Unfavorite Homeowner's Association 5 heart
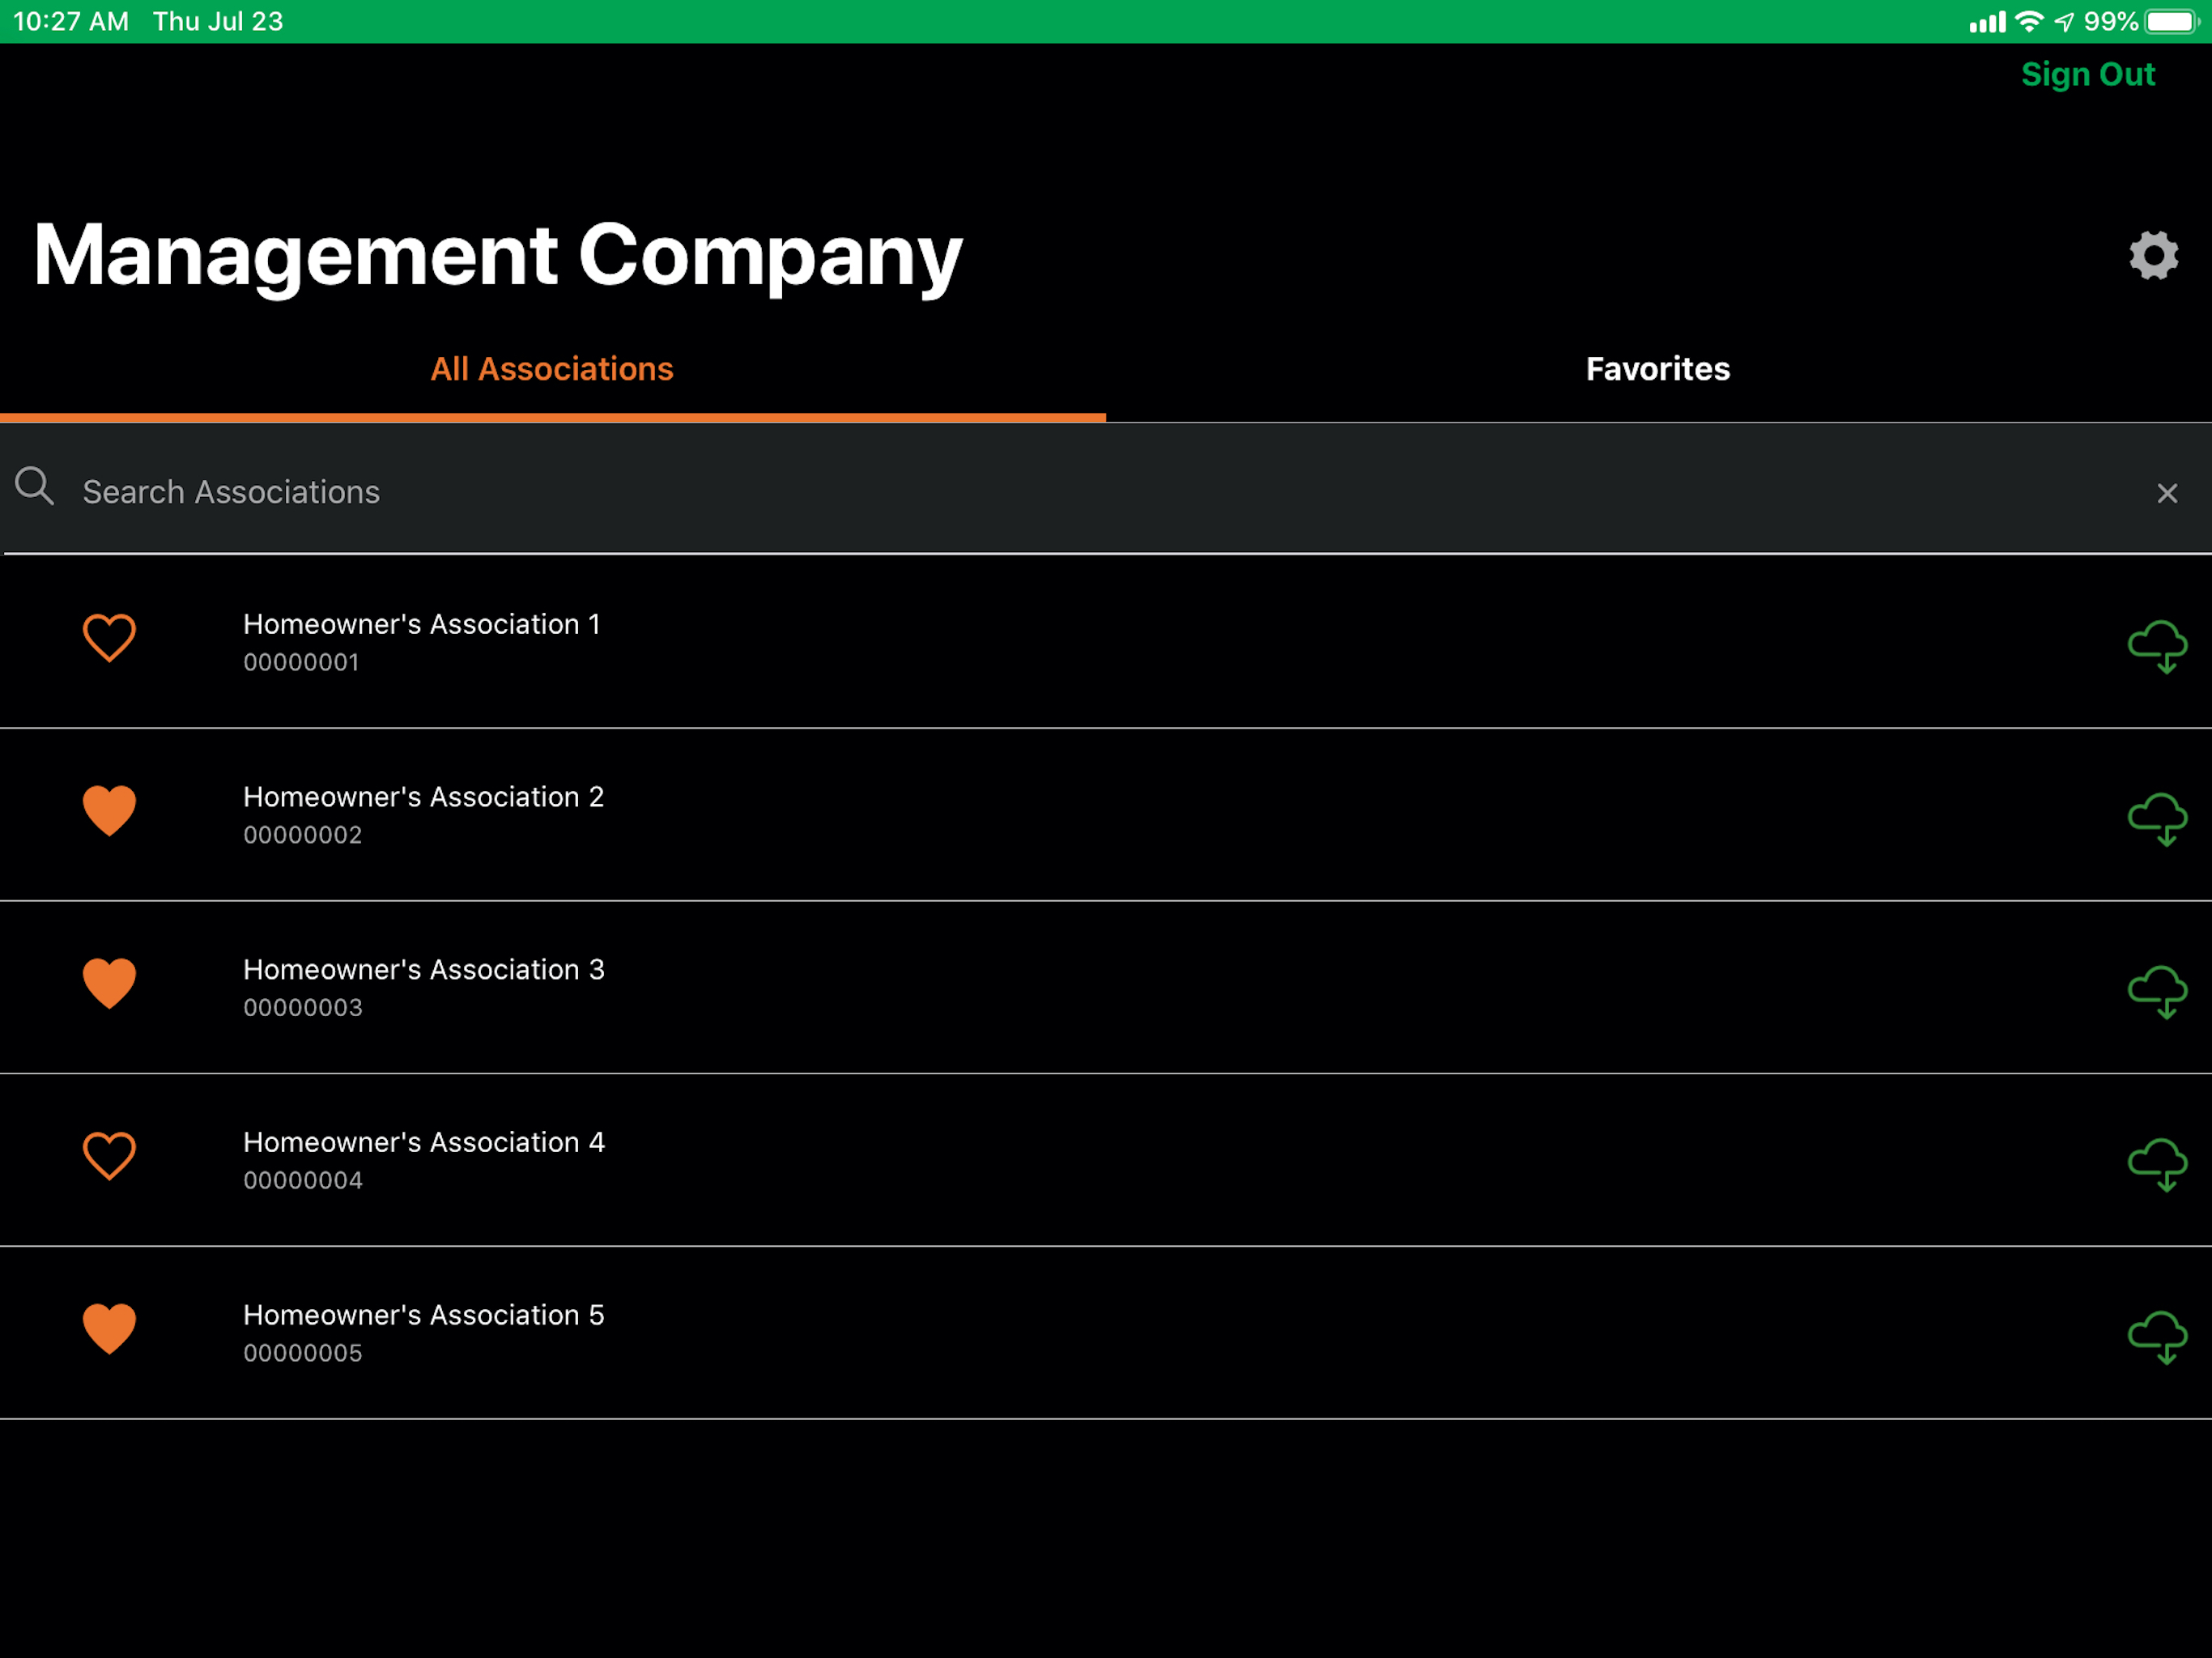Screen dimensions: 2212x1658 [x=109, y=1328]
